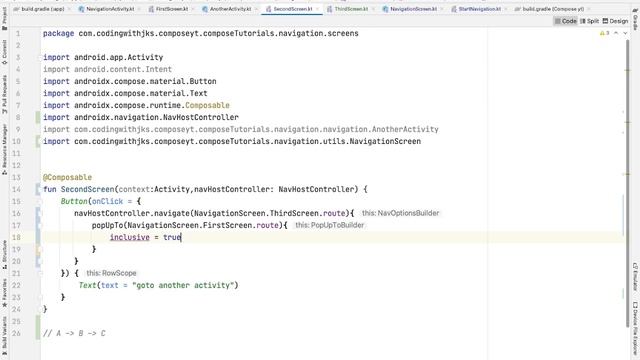Close the NavigationActivity.kt tab
The width and height of the screenshot is (640, 360).
140,9
